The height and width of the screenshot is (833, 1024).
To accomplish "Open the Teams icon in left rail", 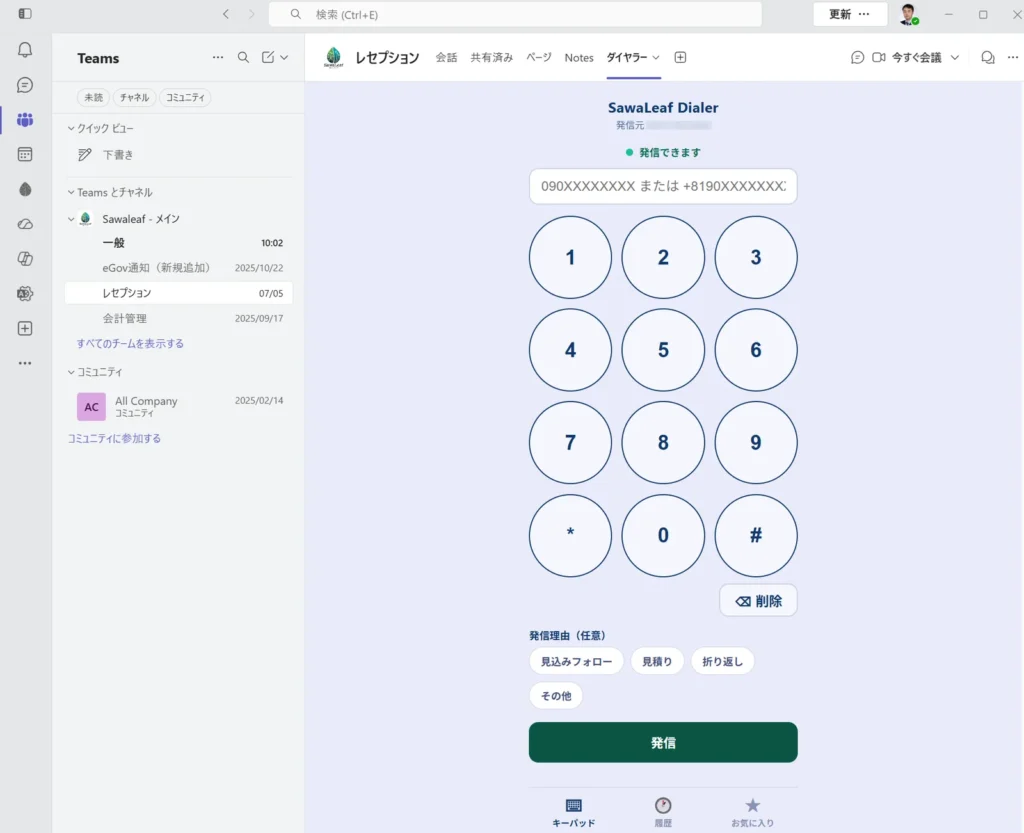I will tap(25, 119).
